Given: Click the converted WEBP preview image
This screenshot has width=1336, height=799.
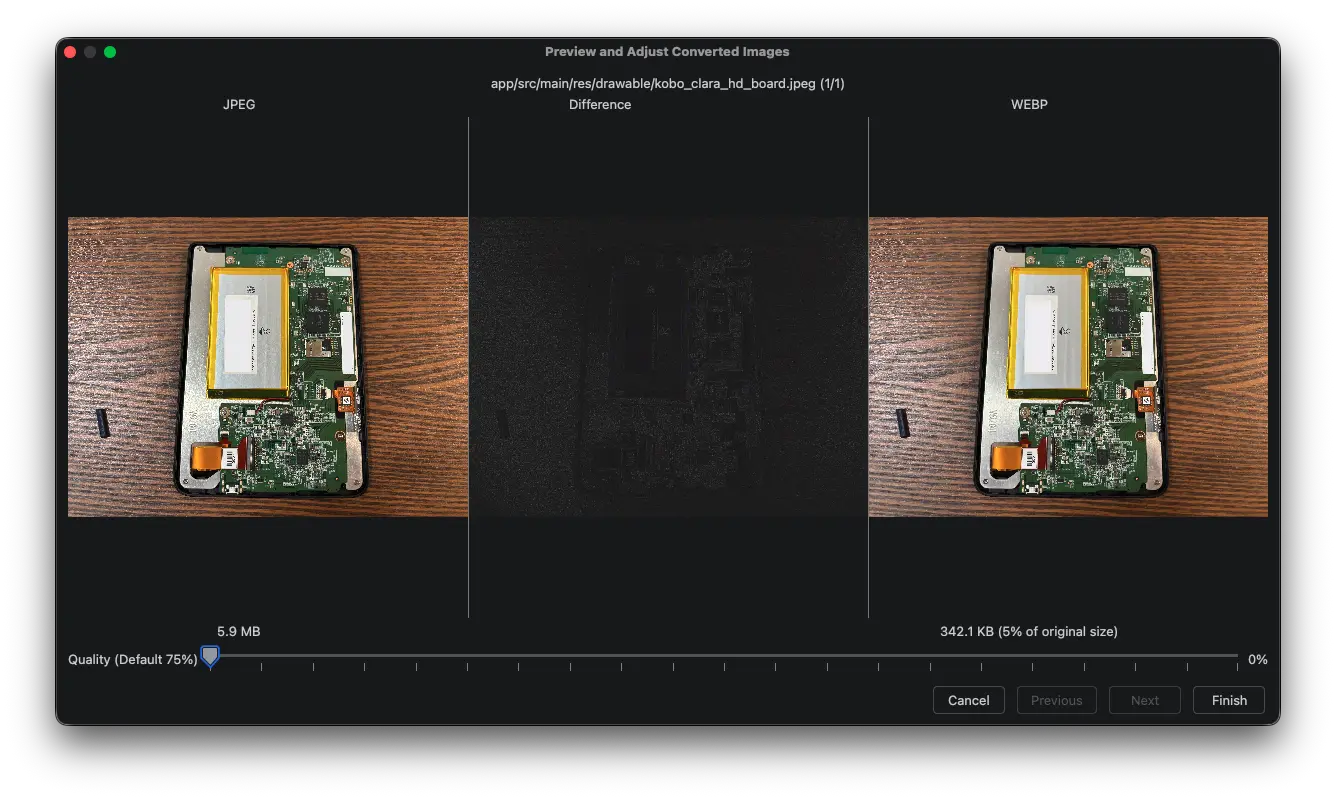Looking at the screenshot, I should [1068, 367].
